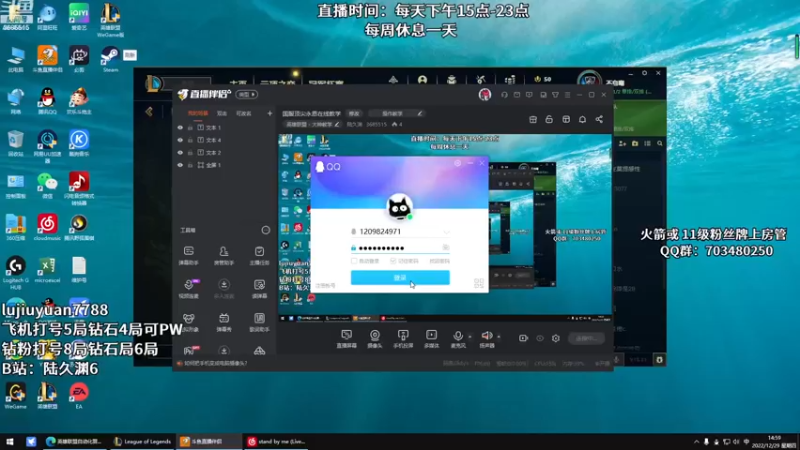
Task: Hide the 文本 4 layer with its eye icon
Action: click(180, 140)
